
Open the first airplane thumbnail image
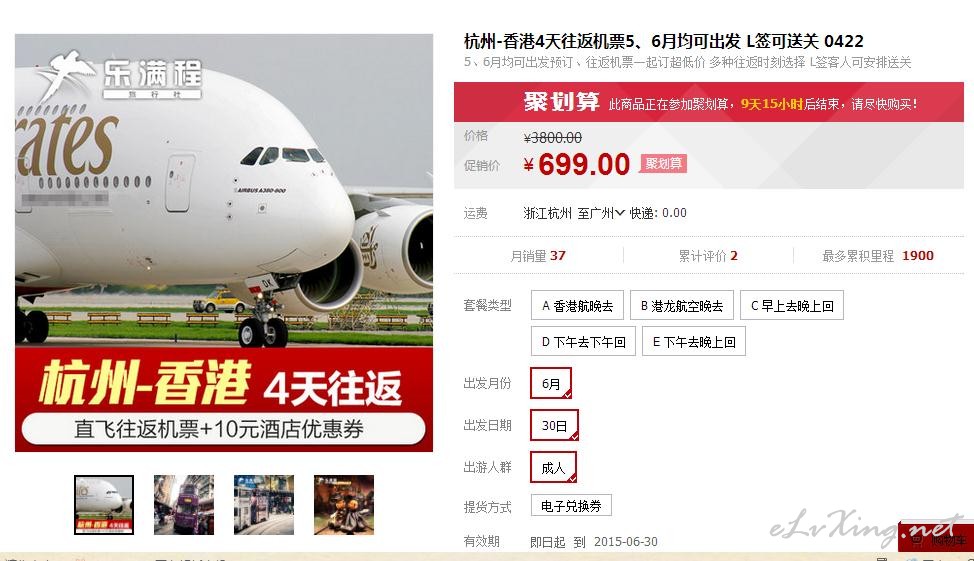tap(104, 504)
